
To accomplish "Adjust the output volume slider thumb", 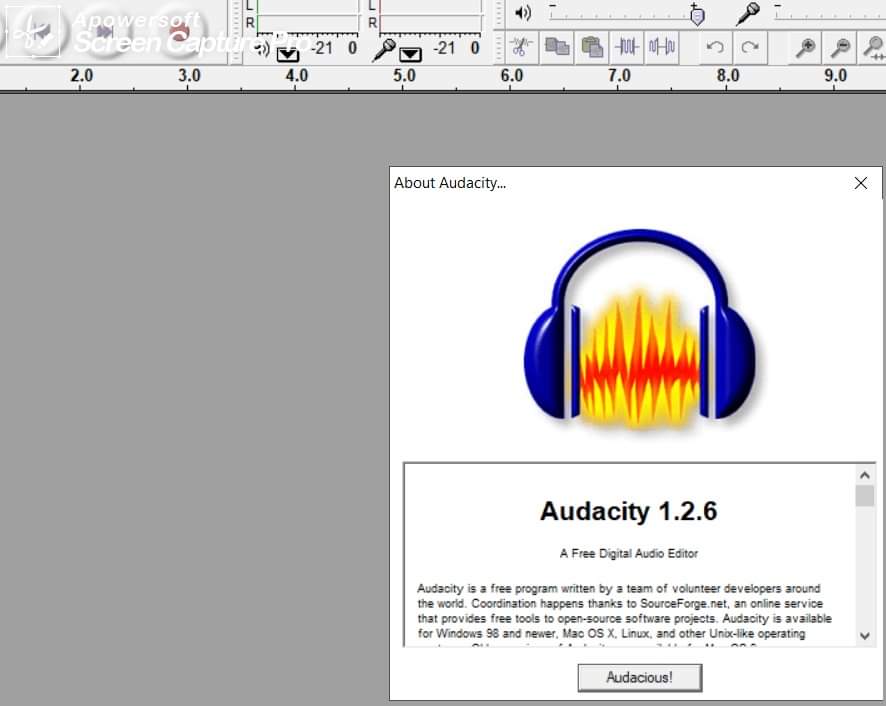I will tap(697, 15).
